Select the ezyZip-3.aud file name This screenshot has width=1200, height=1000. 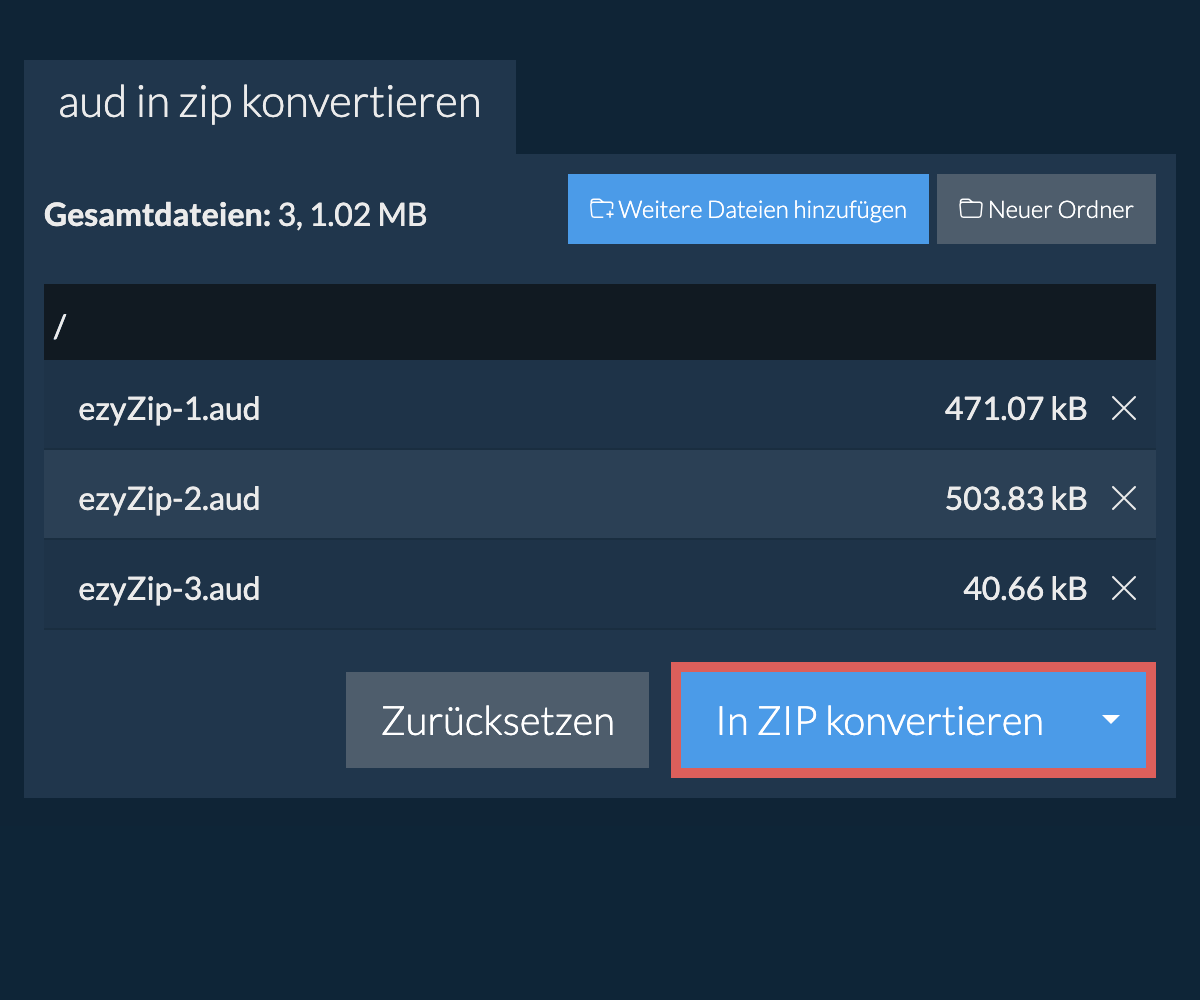pos(169,589)
